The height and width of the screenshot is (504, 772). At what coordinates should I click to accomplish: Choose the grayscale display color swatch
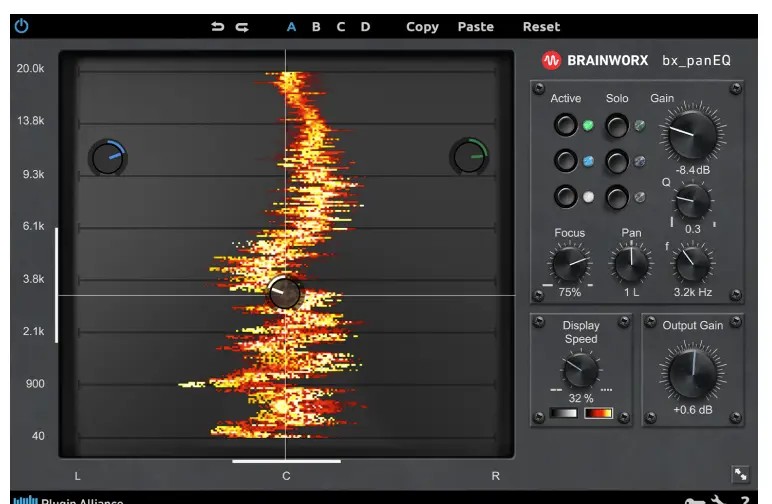coord(564,413)
